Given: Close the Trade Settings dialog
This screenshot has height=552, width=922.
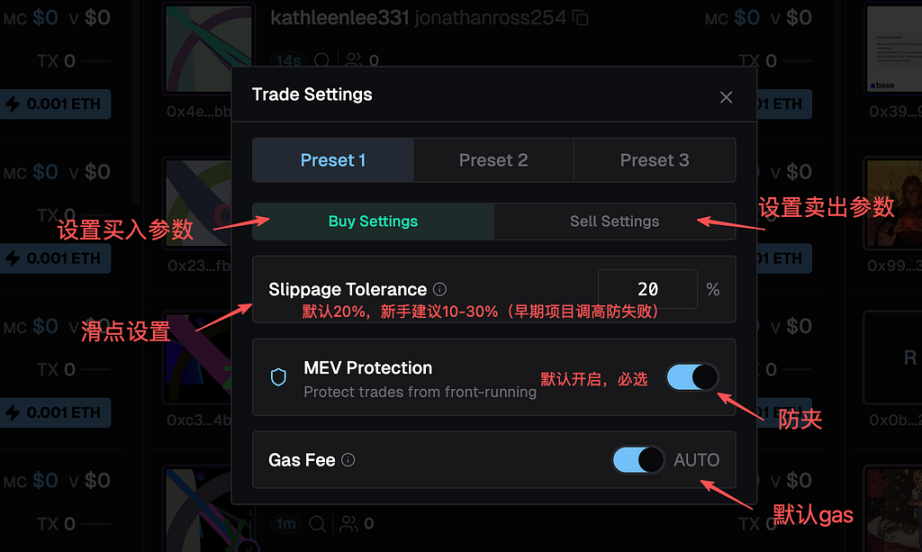Looking at the screenshot, I should 726,97.
